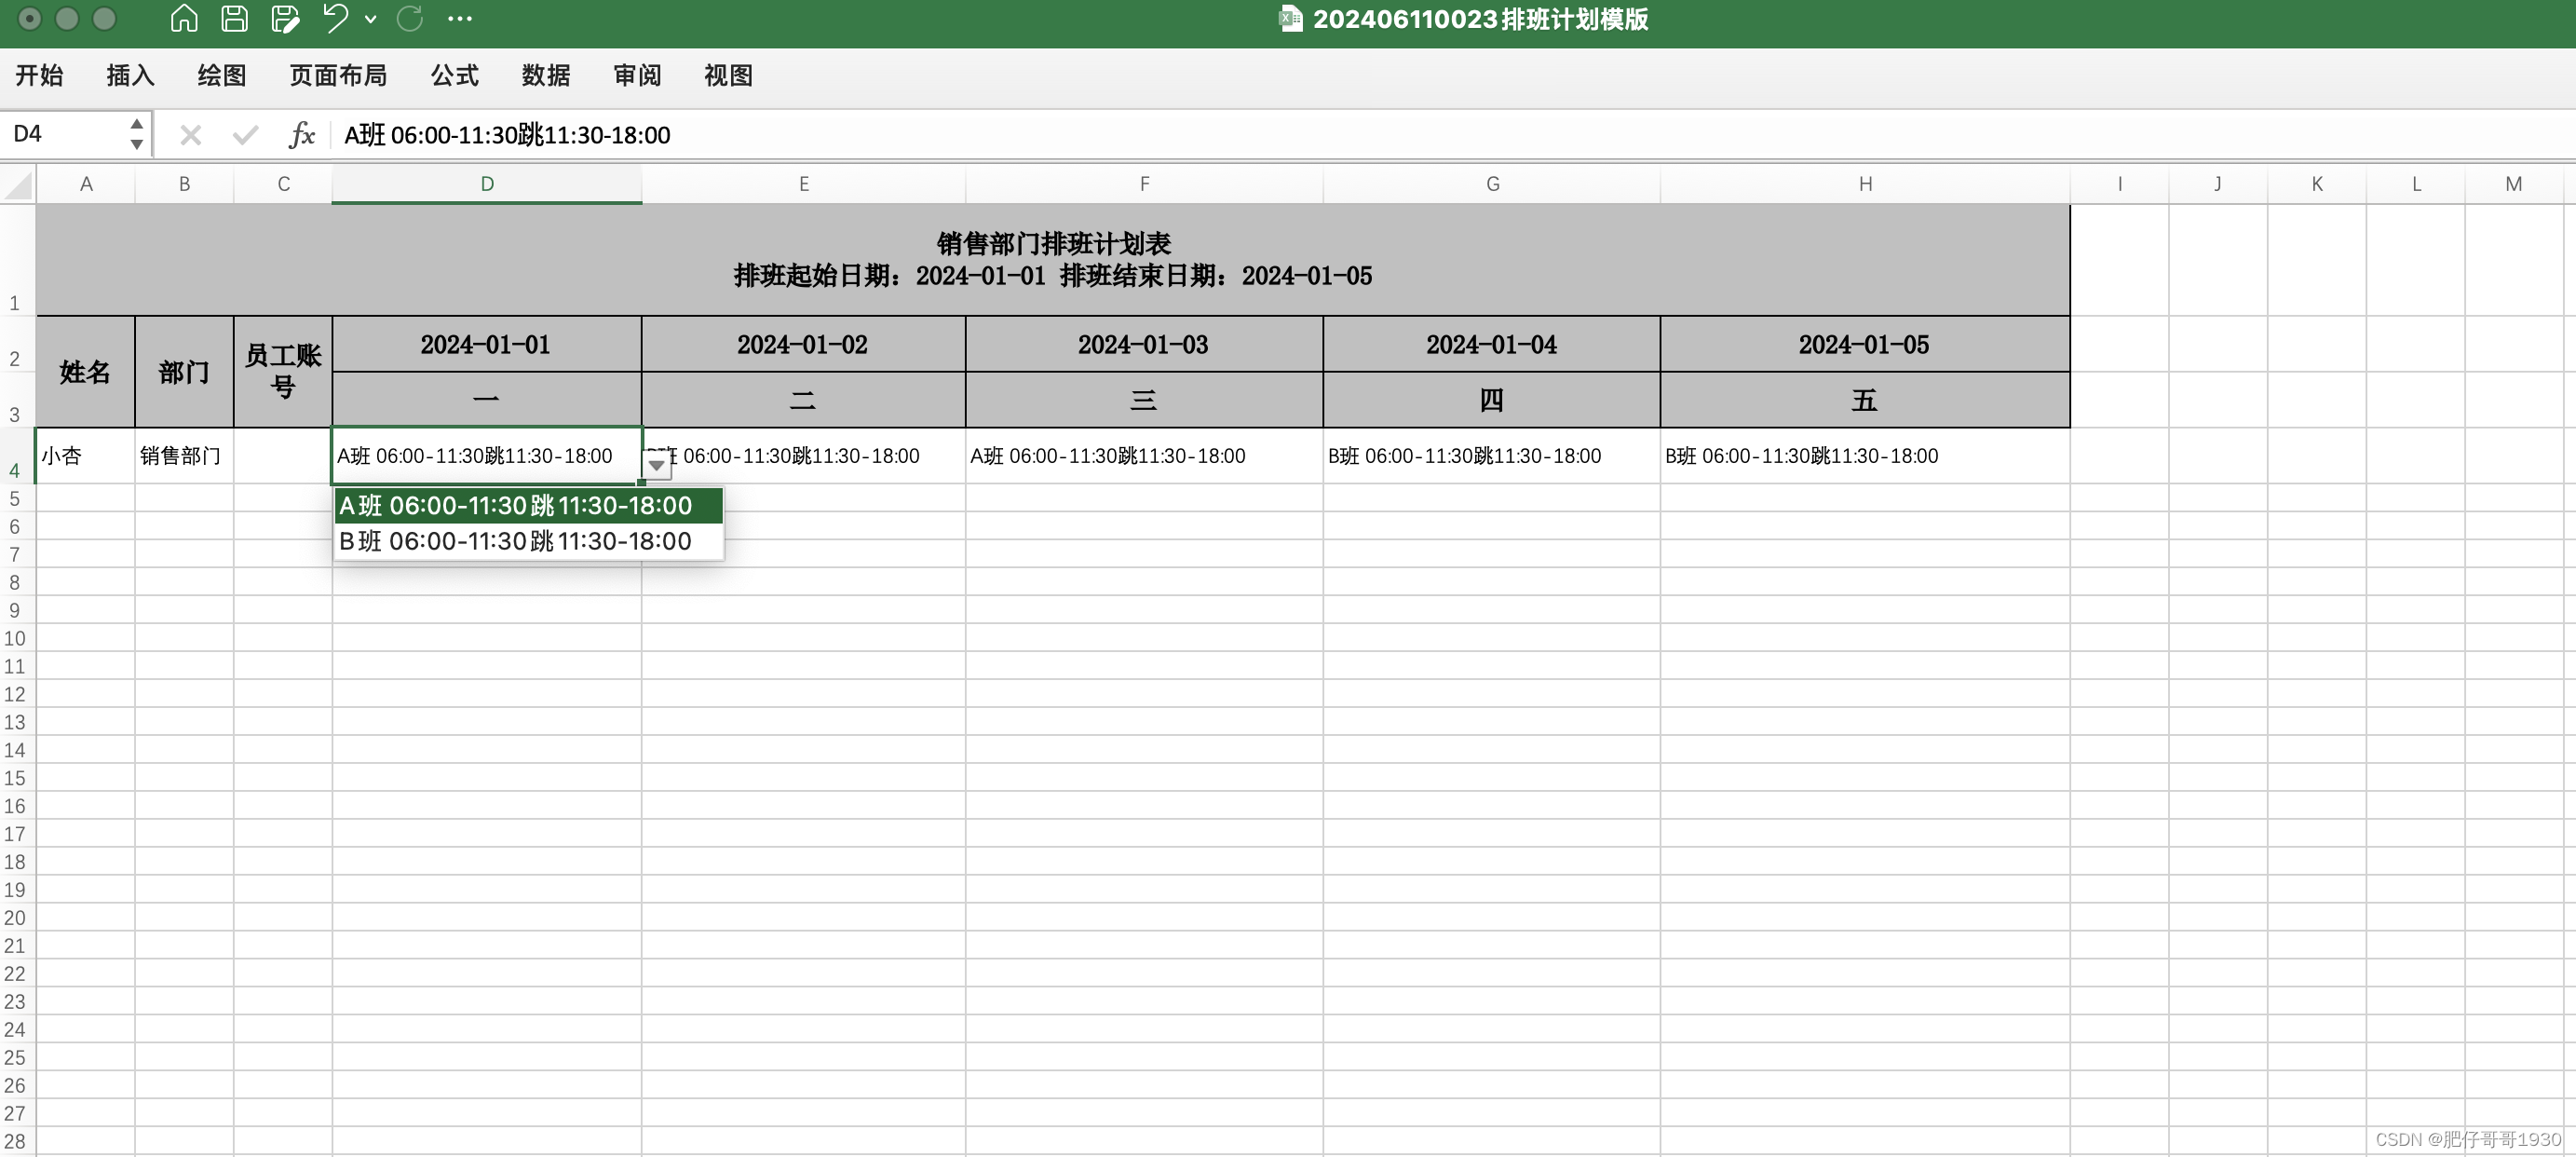Click the fx insert function icon
This screenshot has width=2576, height=1157.
[x=301, y=135]
